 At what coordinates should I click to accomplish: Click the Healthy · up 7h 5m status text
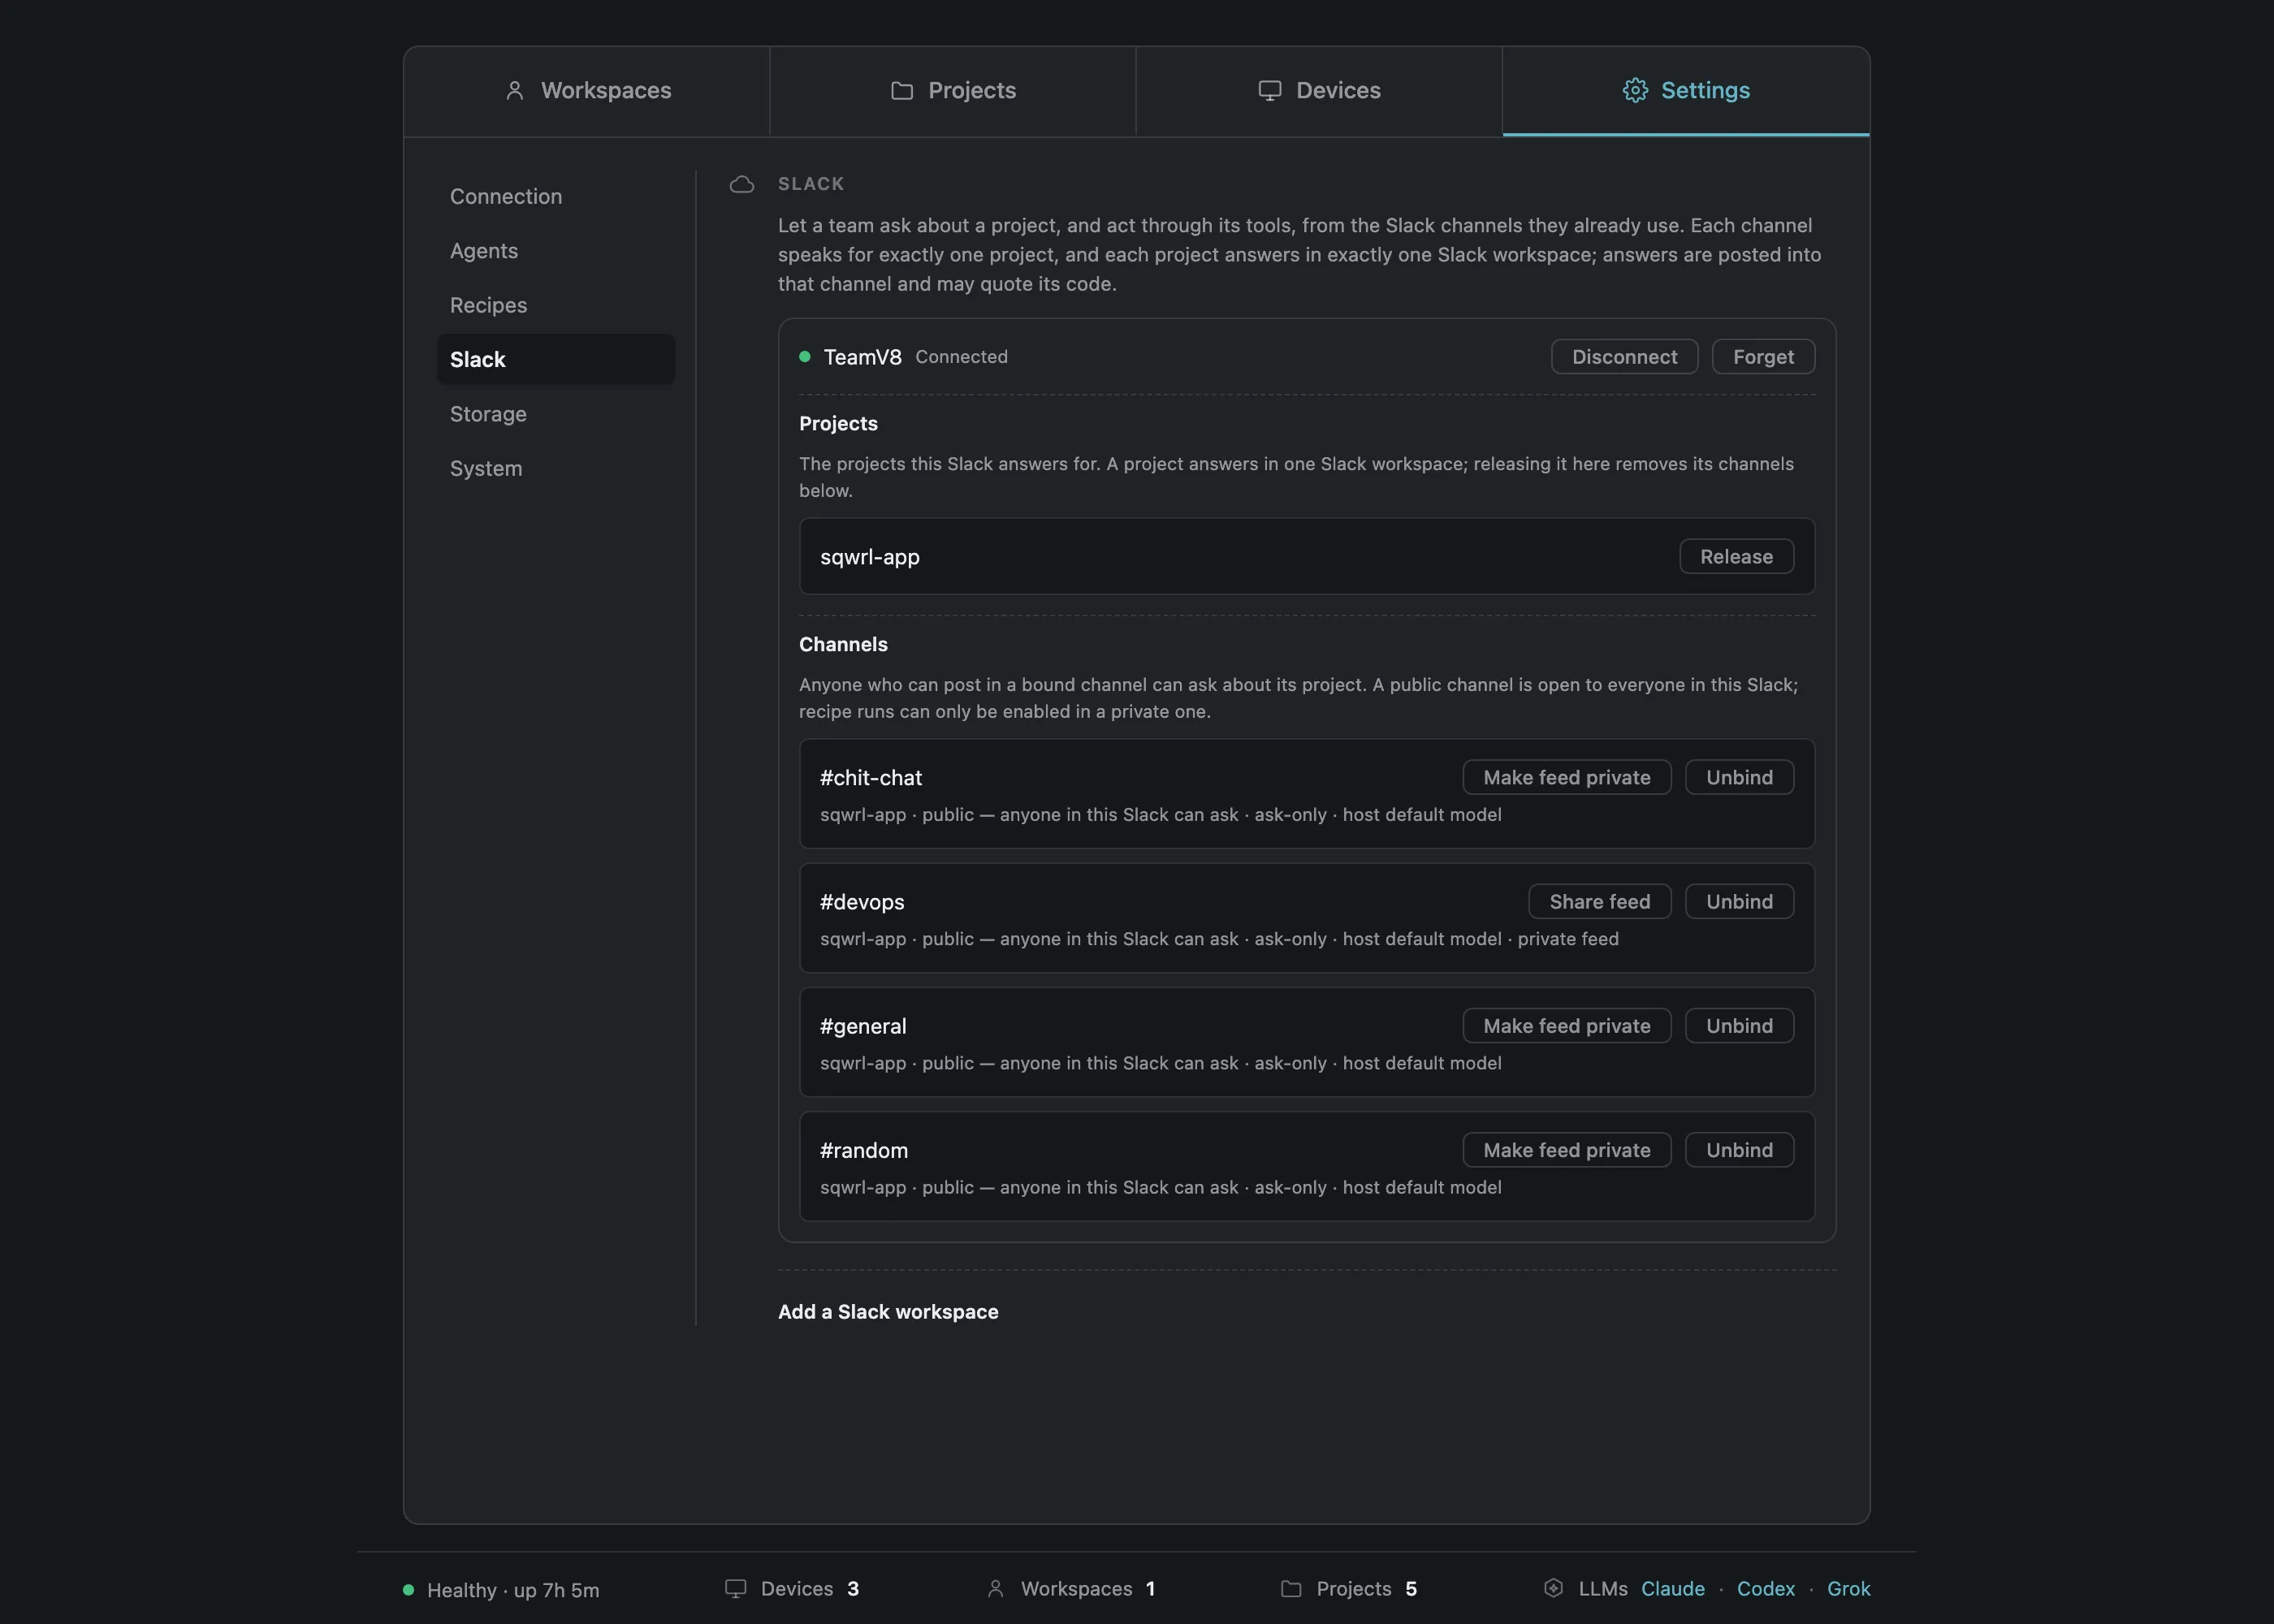[x=513, y=1590]
